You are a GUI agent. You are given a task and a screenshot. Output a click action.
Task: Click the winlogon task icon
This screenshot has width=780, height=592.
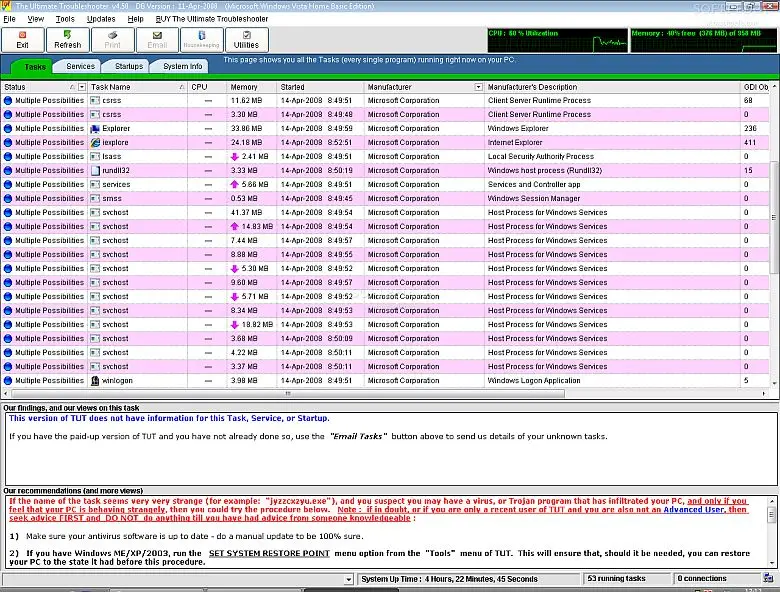(95, 381)
